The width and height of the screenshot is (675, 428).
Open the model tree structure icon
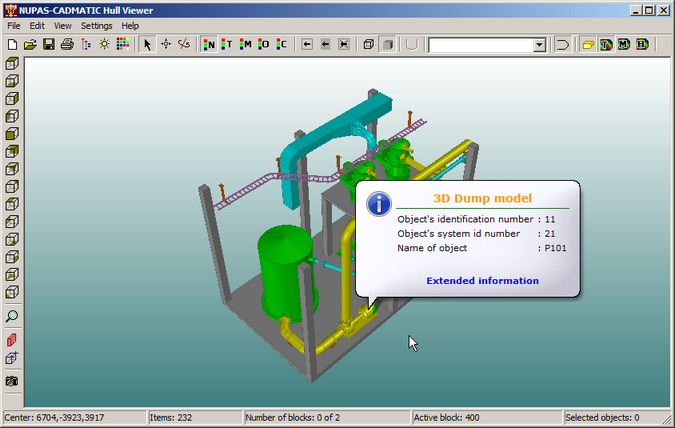click(x=86, y=44)
